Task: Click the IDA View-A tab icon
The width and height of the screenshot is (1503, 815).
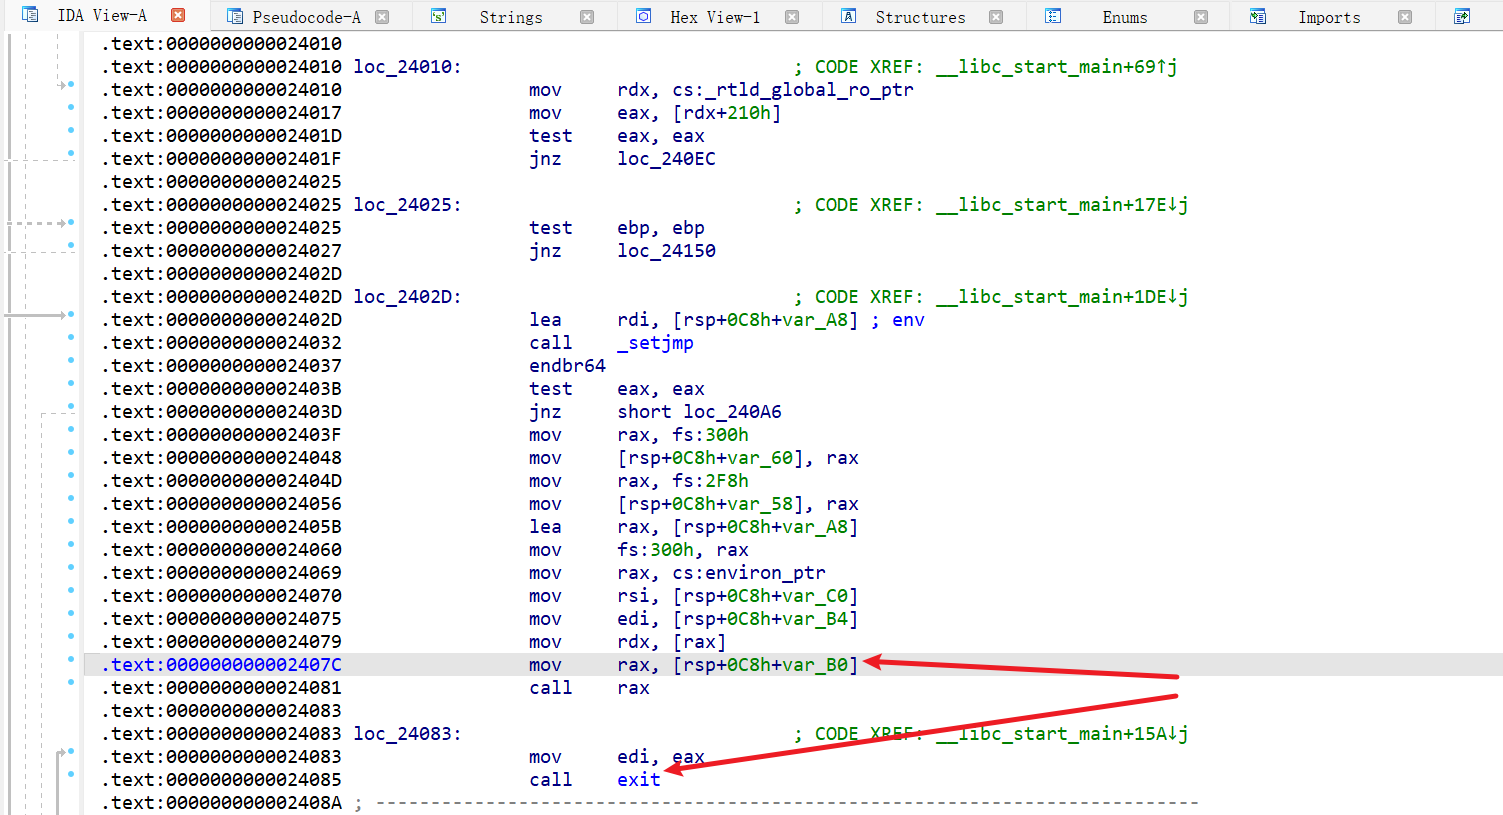Action: coord(30,15)
